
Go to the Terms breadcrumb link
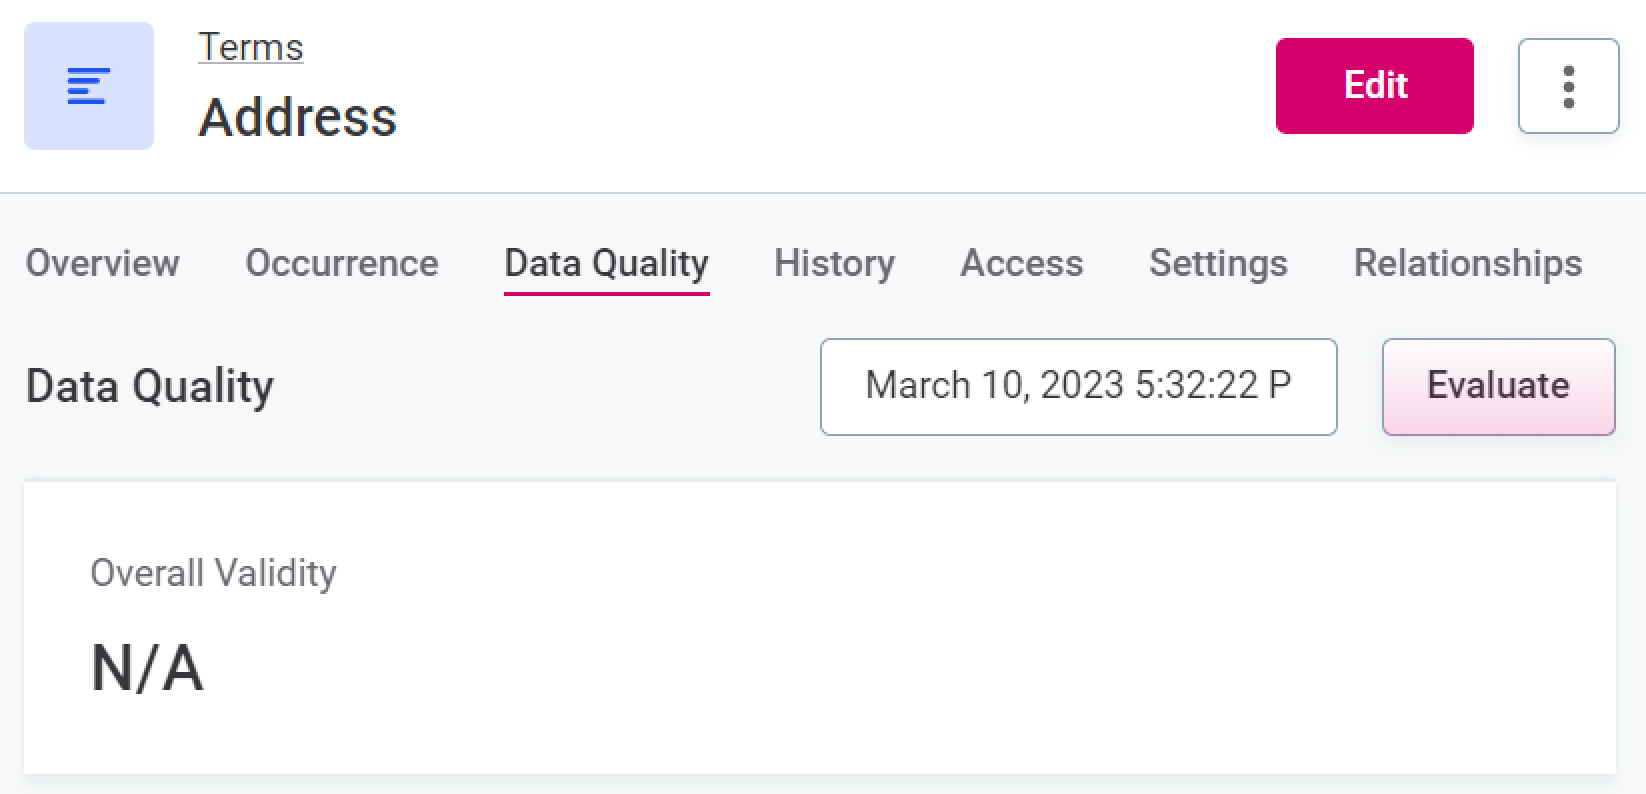(x=250, y=47)
